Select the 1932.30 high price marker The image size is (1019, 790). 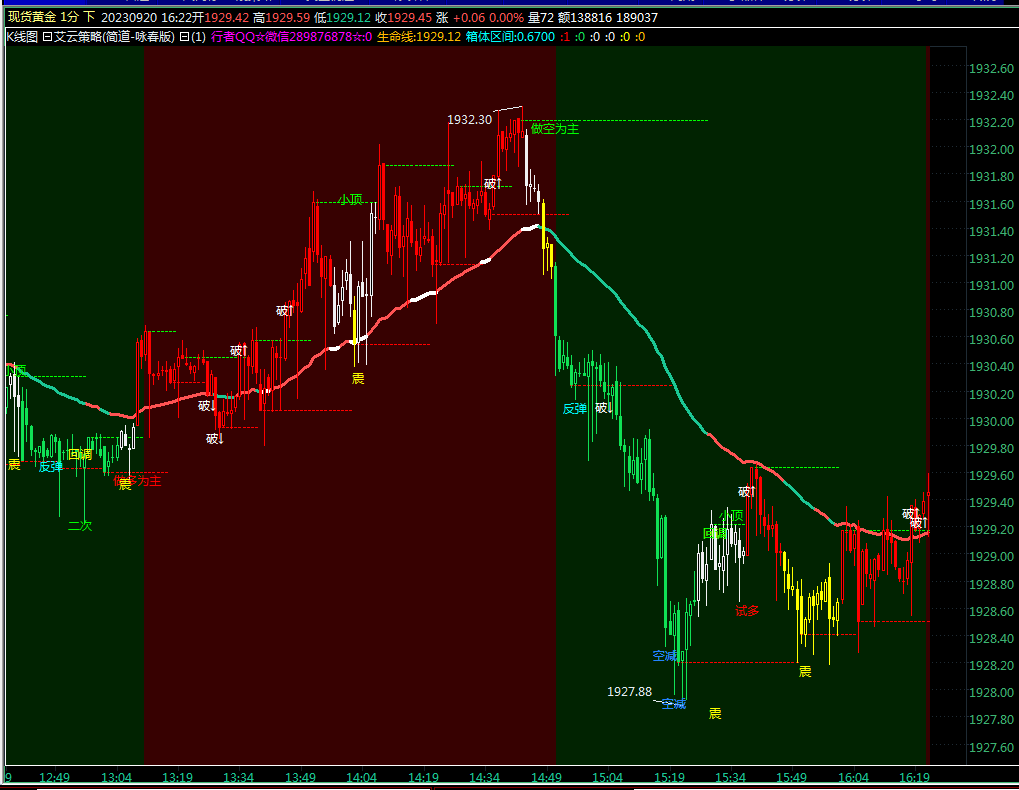469,120
